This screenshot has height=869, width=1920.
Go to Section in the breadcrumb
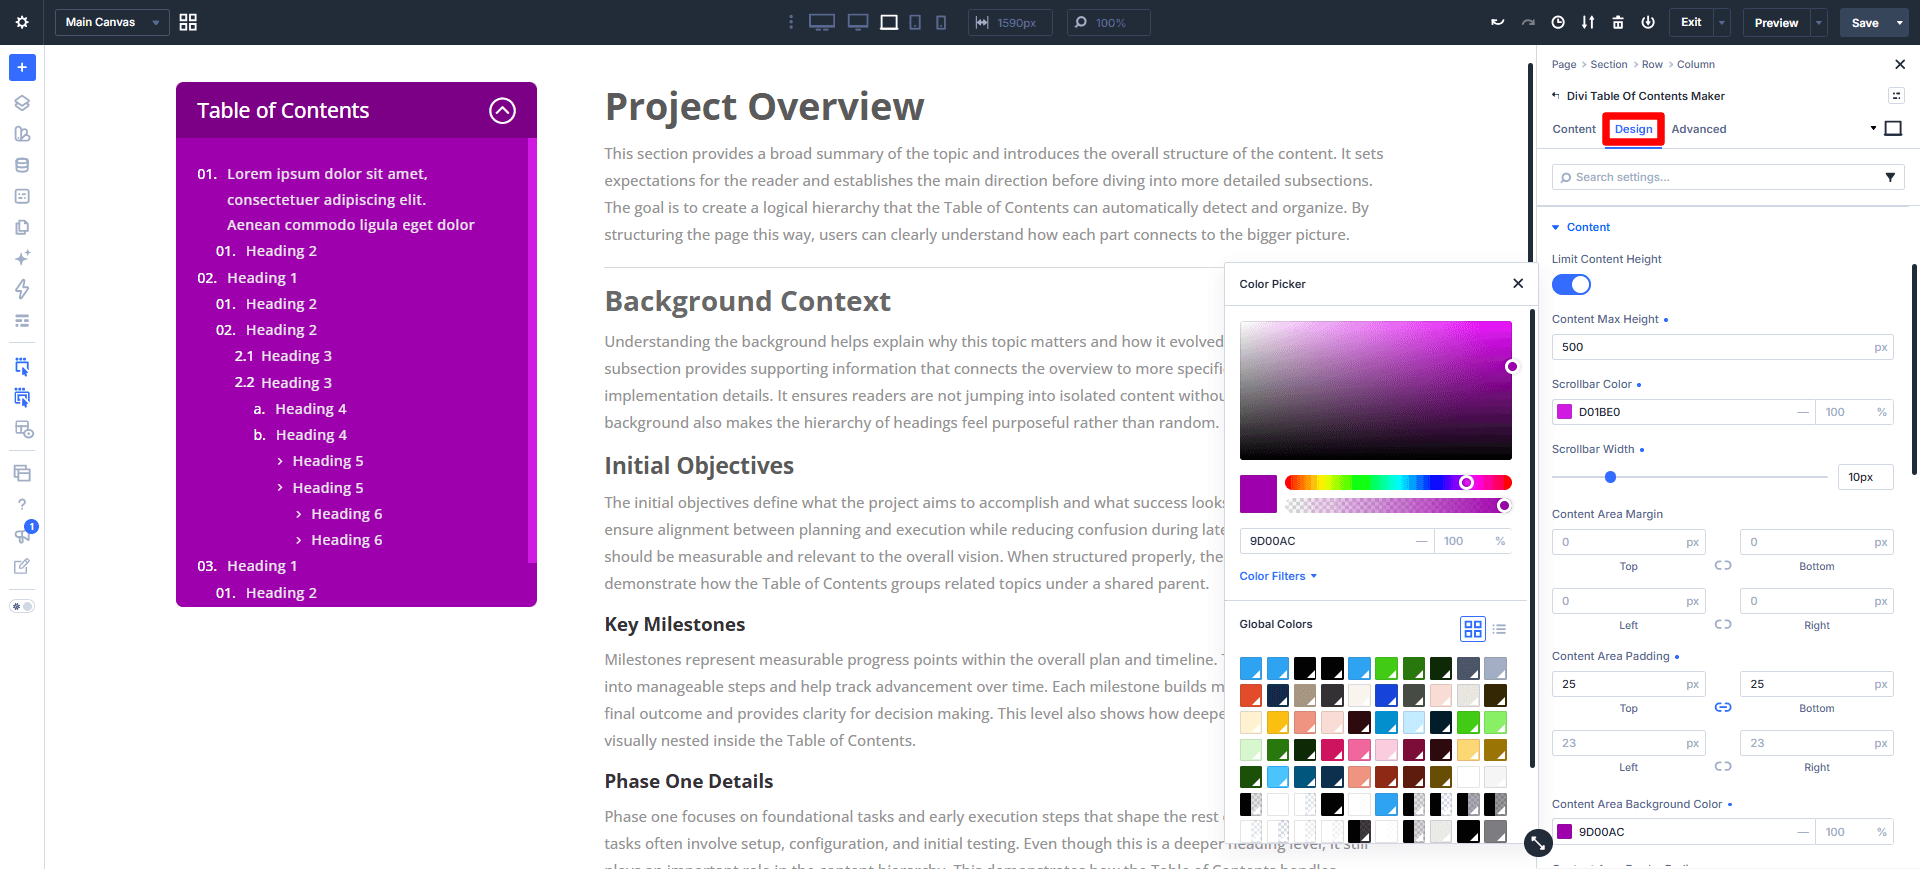pyautogui.click(x=1609, y=64)
